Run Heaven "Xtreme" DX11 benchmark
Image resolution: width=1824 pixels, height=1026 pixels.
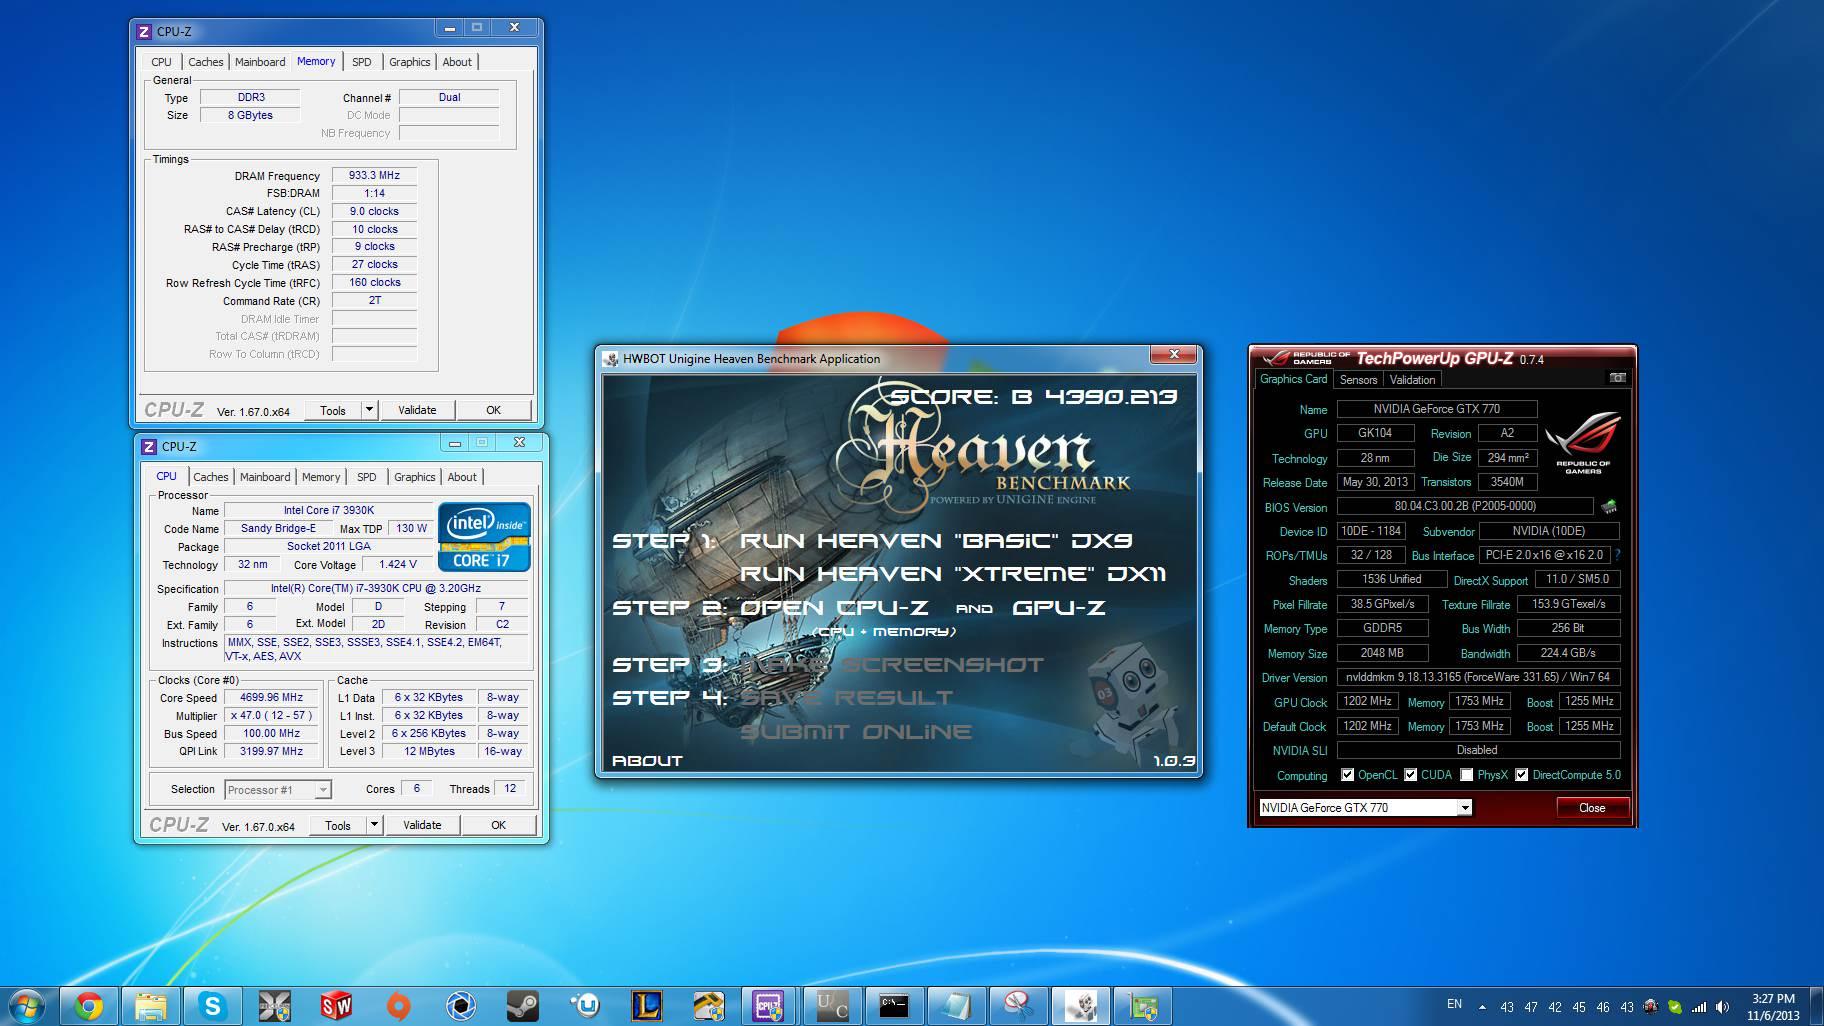tap(953, 574)
